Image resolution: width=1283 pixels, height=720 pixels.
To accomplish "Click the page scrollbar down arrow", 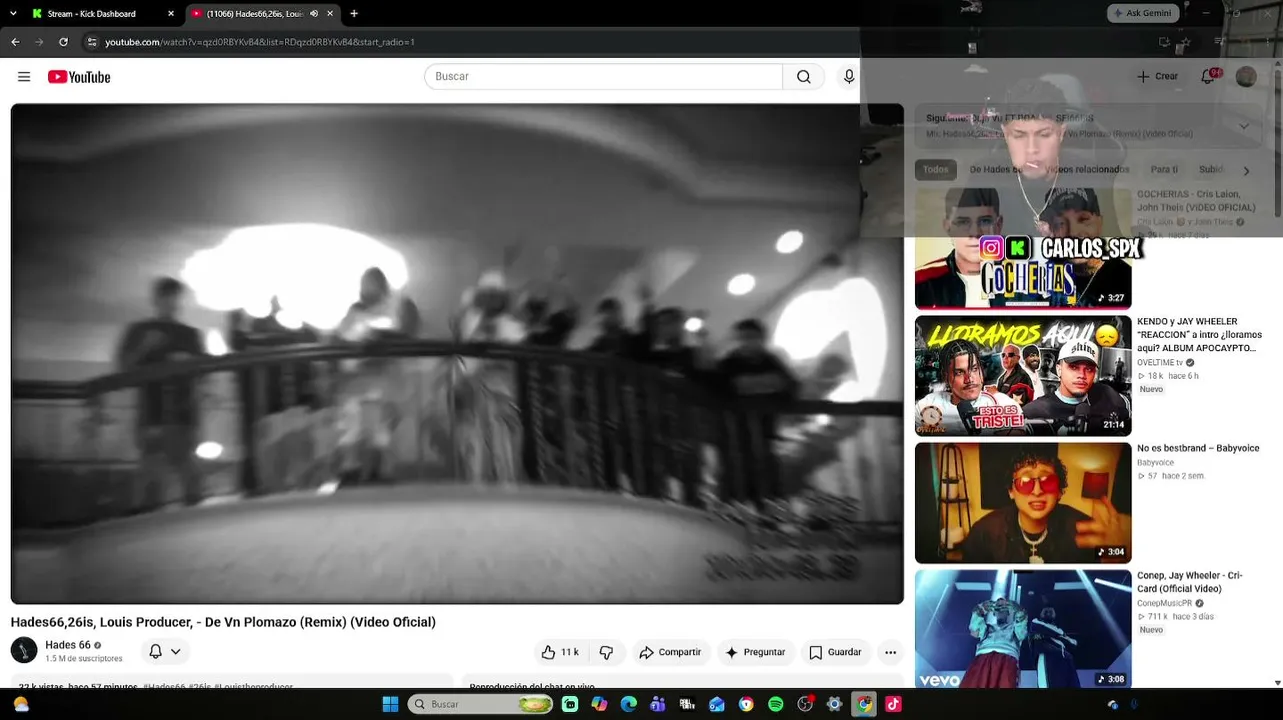I will pyautogui.click(x=1277, y=682).
